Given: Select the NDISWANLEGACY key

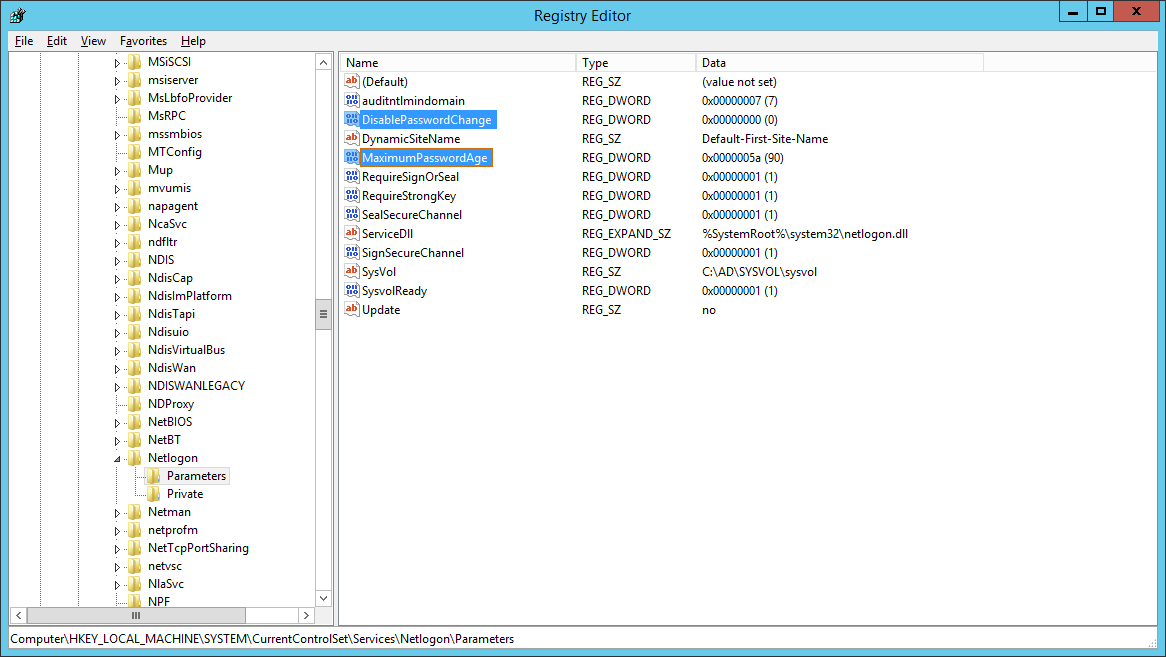Looking at the screenshot, I should point(196,386).
